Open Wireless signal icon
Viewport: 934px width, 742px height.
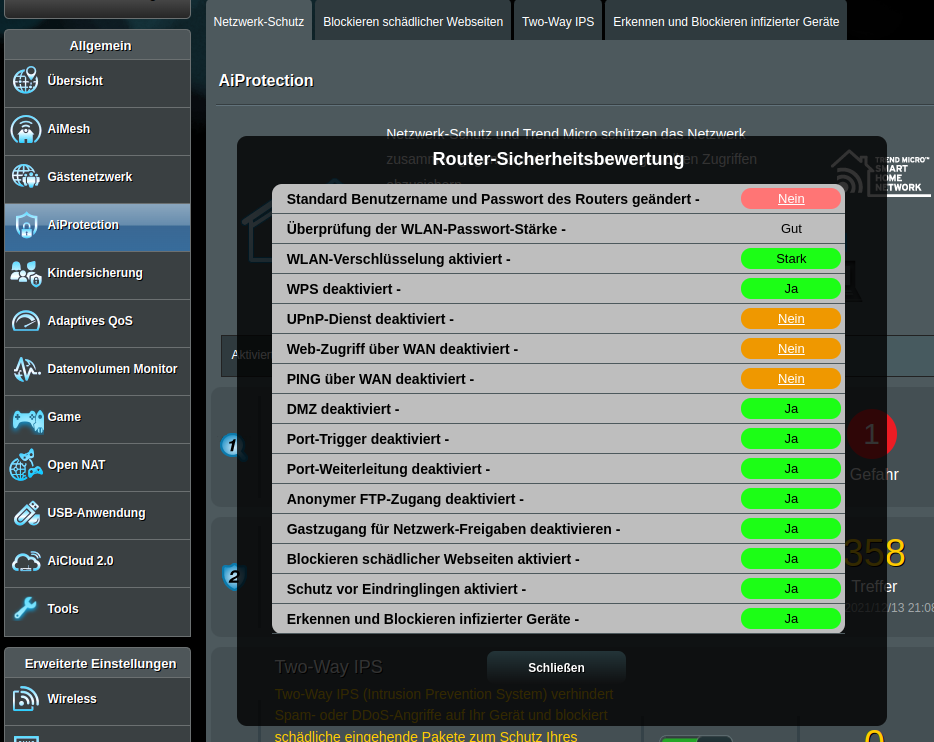tap(26, 699)
